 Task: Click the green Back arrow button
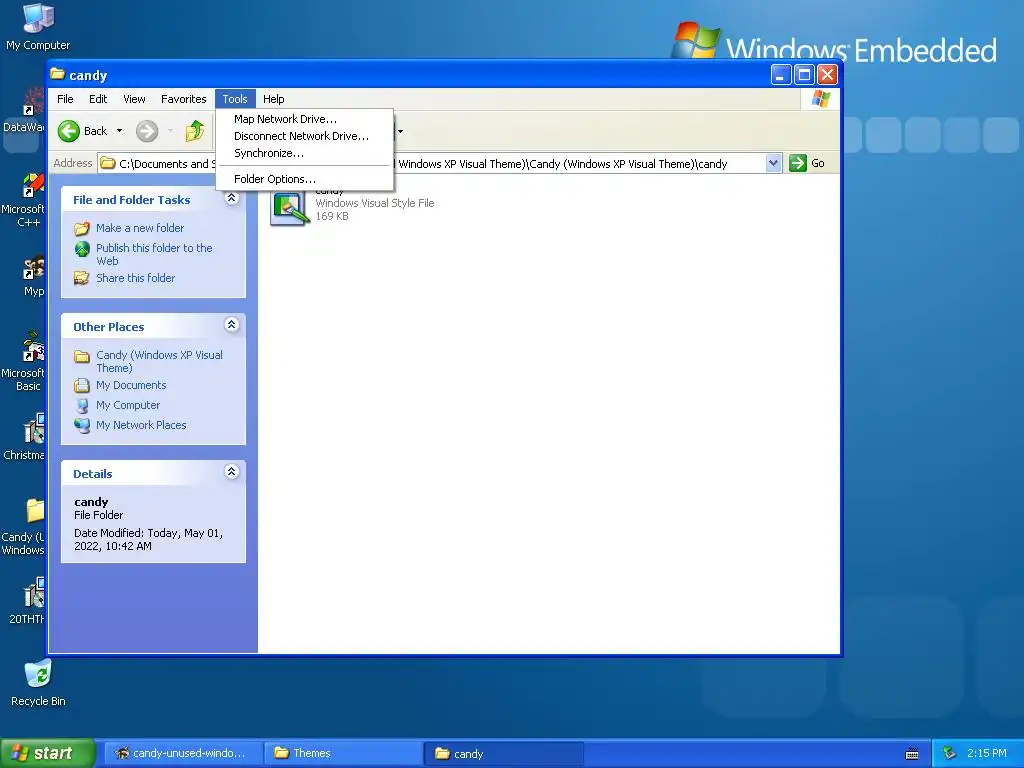[x=69, y=131]
